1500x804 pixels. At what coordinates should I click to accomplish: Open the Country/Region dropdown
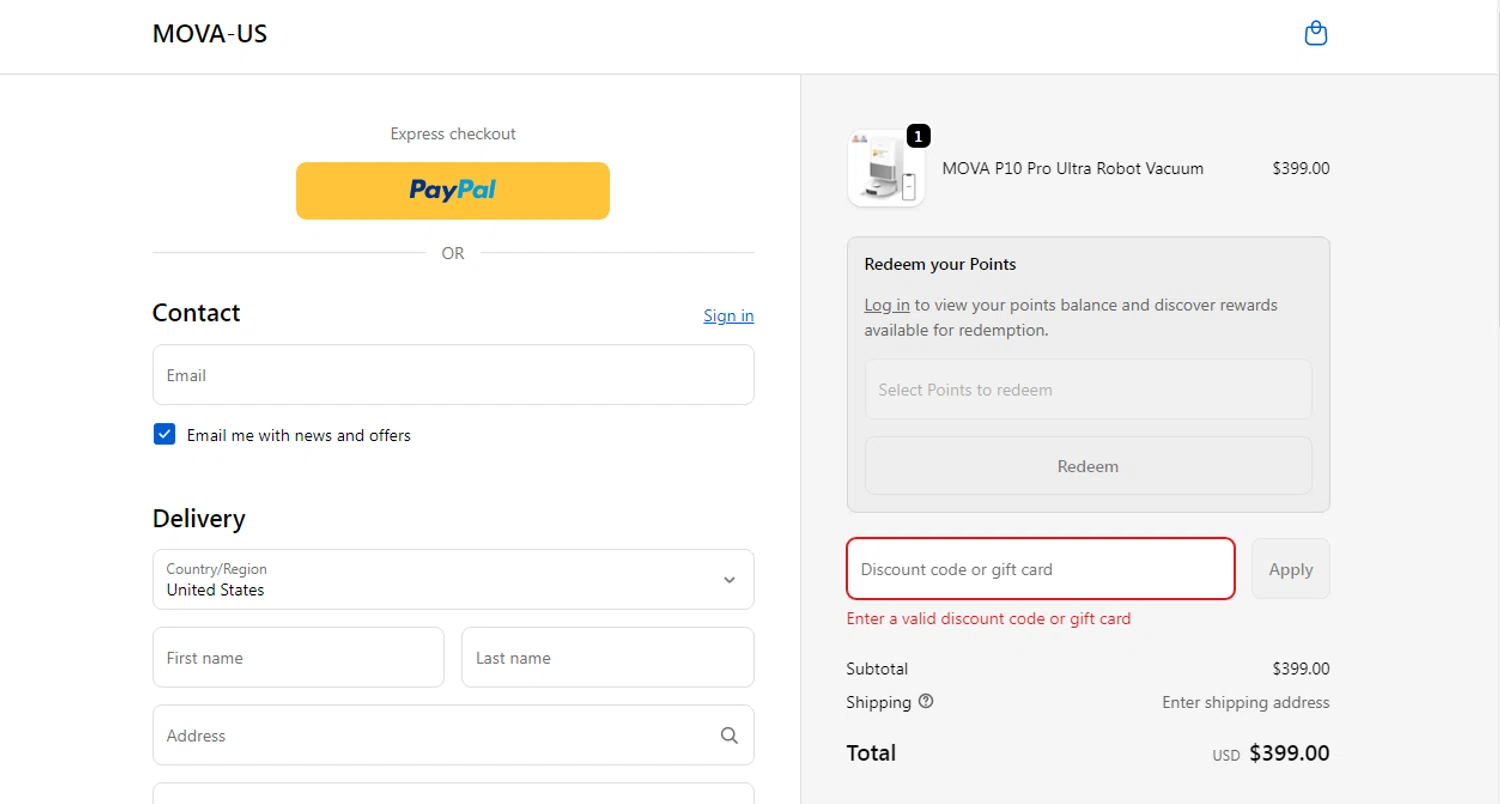453,579
